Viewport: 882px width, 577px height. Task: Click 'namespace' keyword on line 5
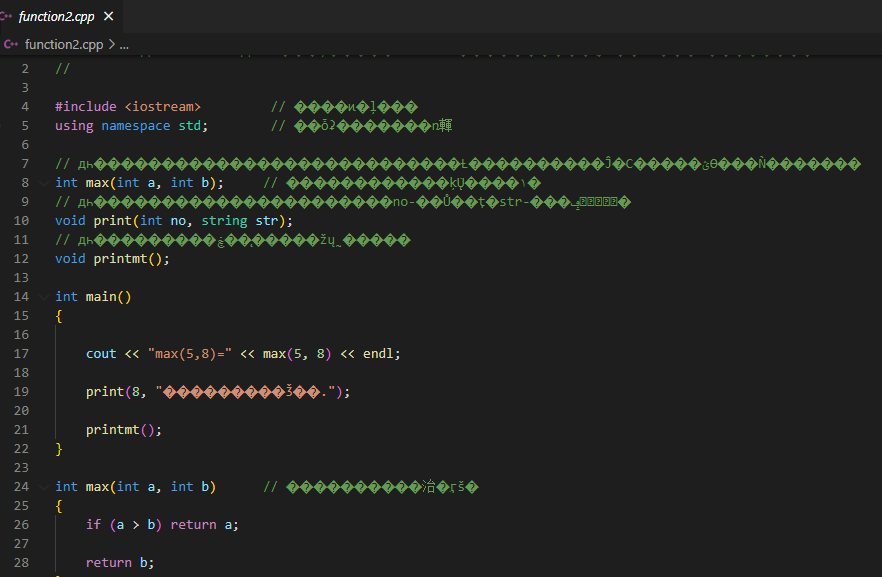(136, 126)
